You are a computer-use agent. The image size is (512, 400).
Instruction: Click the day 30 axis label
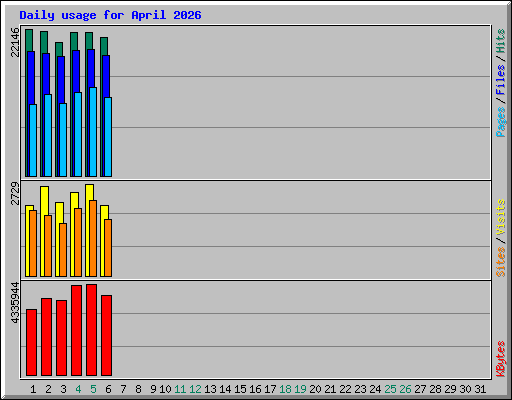point(465,389)
